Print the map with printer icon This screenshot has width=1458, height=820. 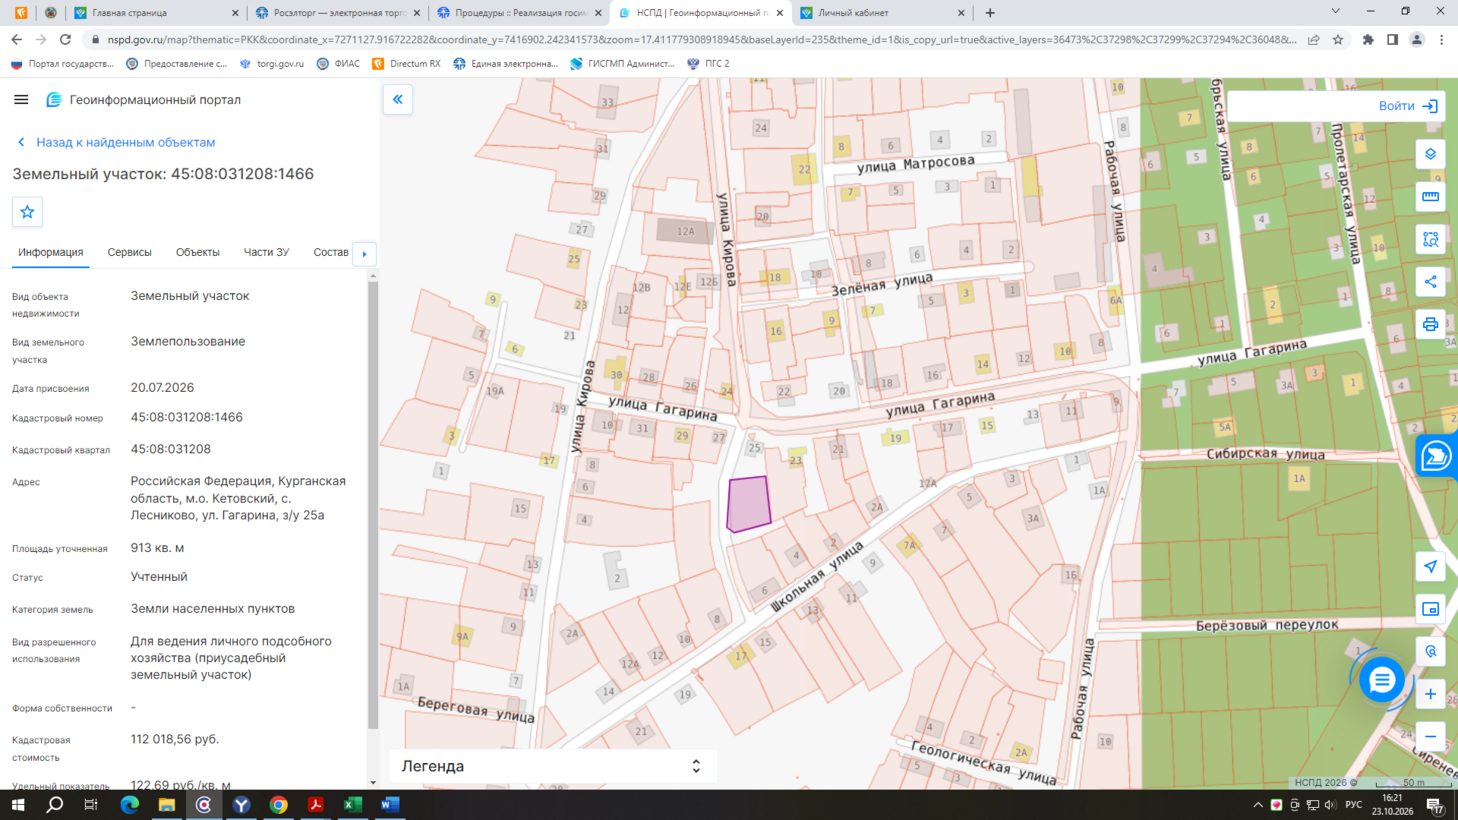[1430, 325]
